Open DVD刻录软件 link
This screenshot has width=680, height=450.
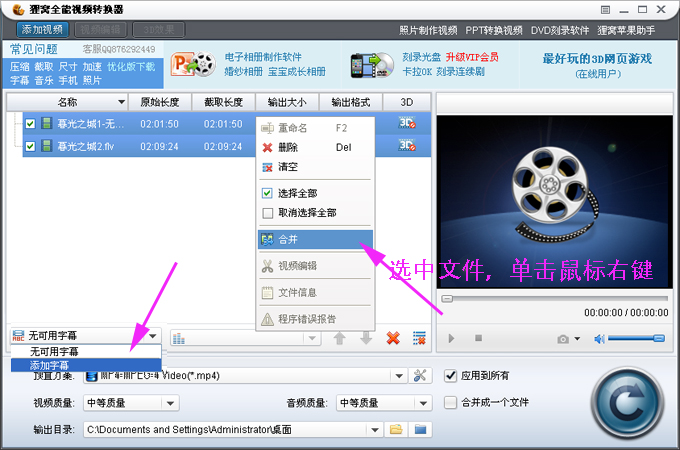pos(560,30)
